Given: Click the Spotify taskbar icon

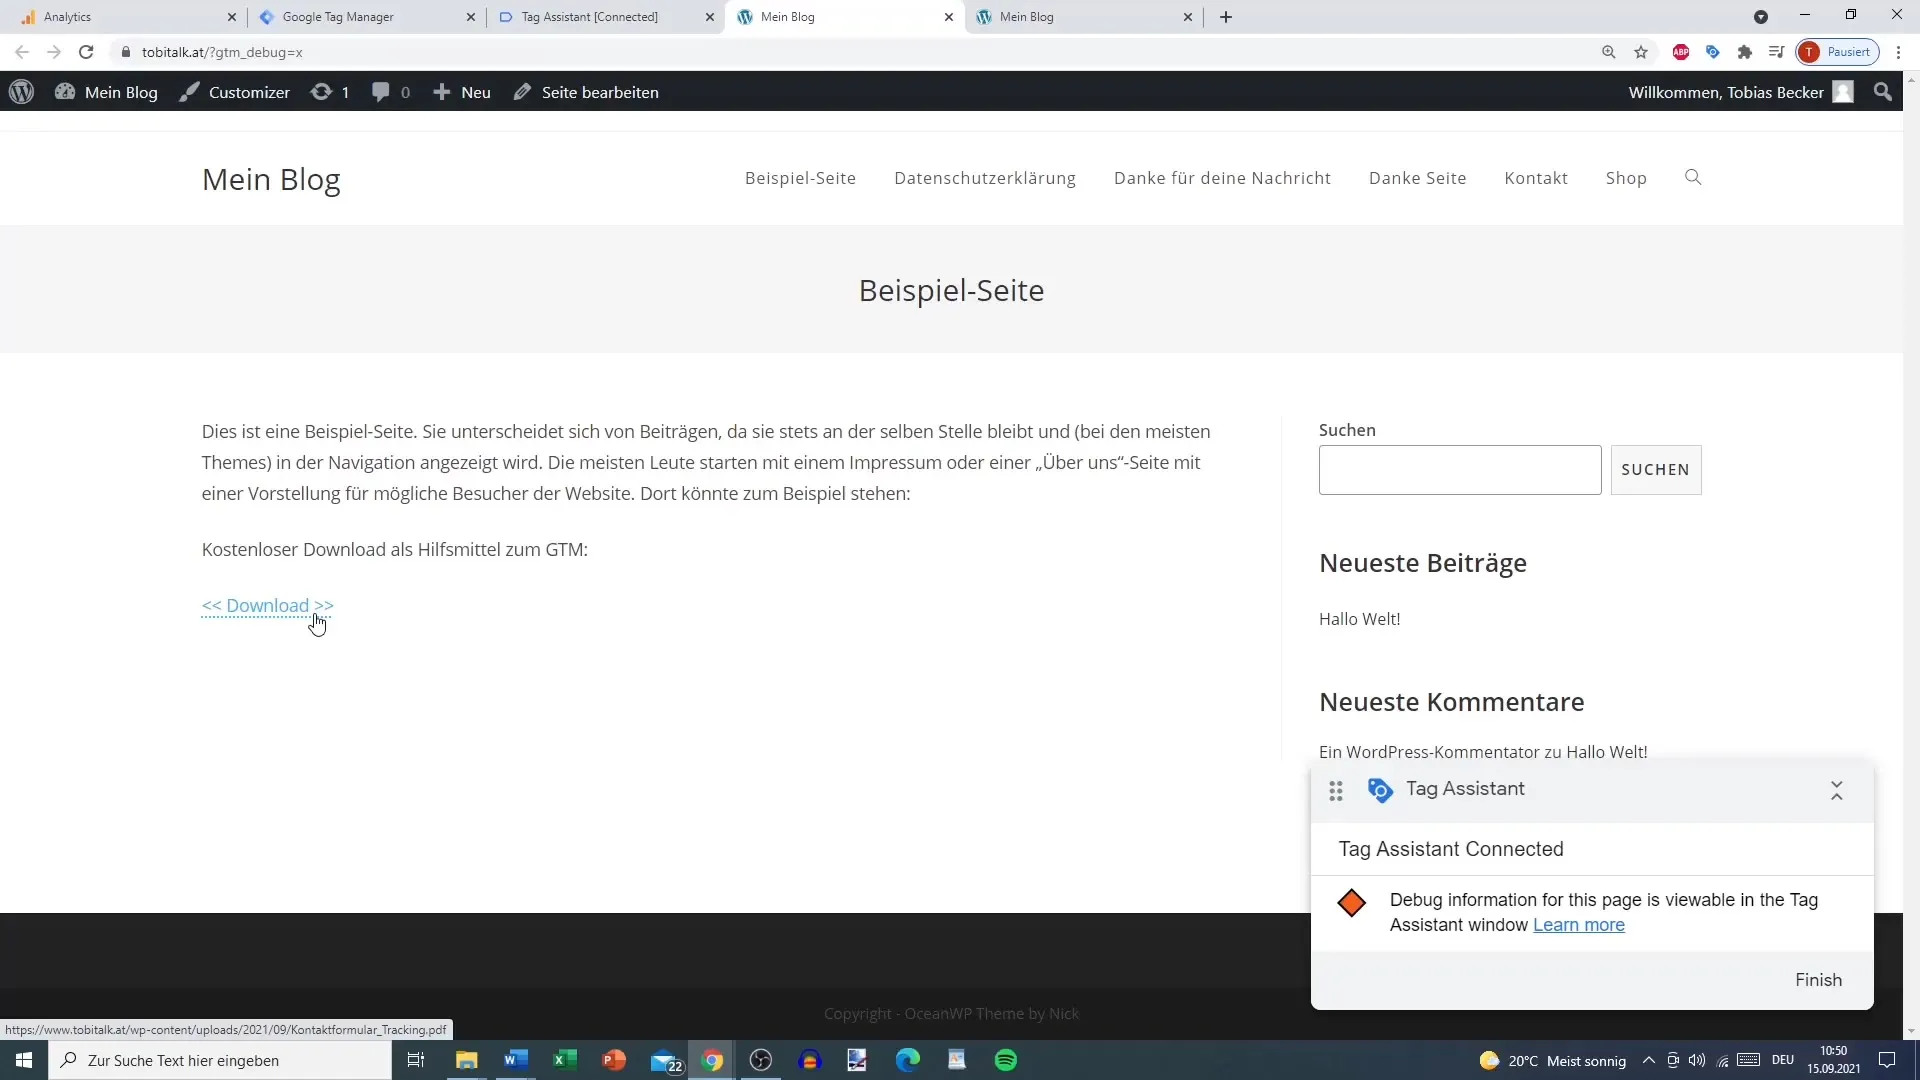Looking at the screenshot, I should [x=1006, y=1060].
